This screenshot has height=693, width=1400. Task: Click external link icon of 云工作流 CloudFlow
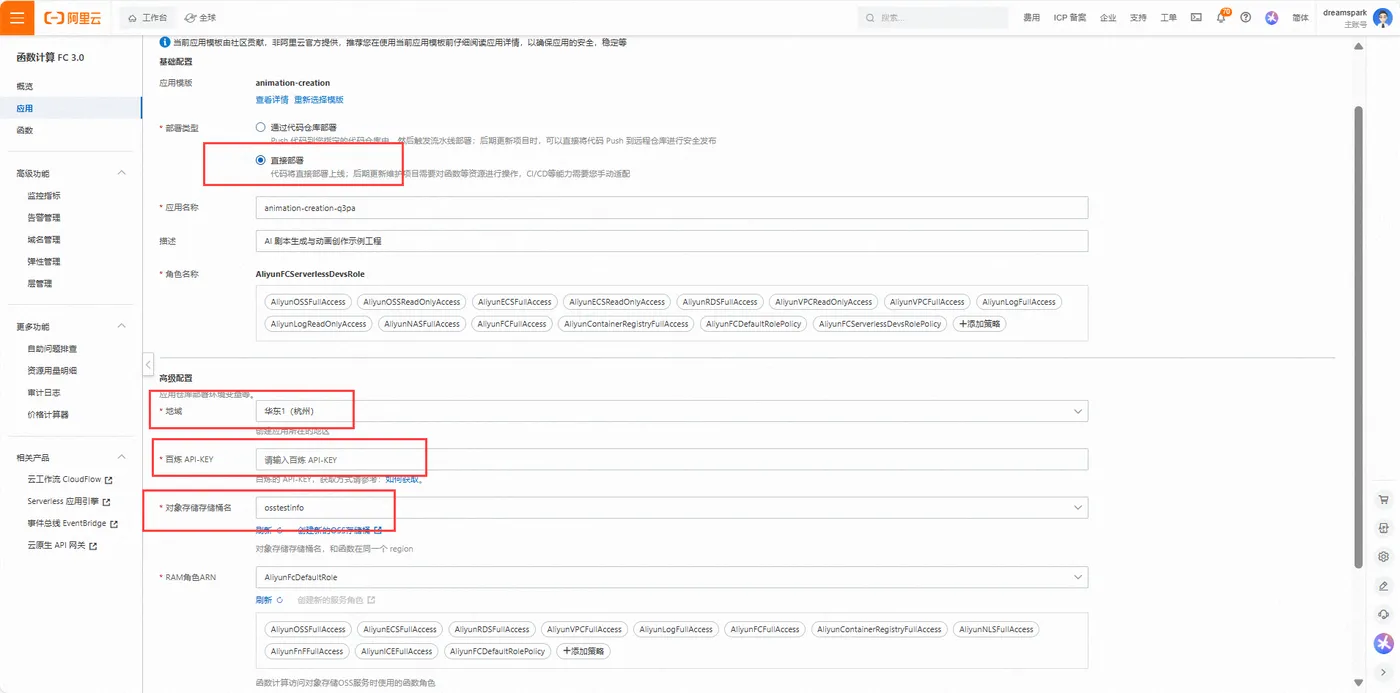tap(108, 480)
